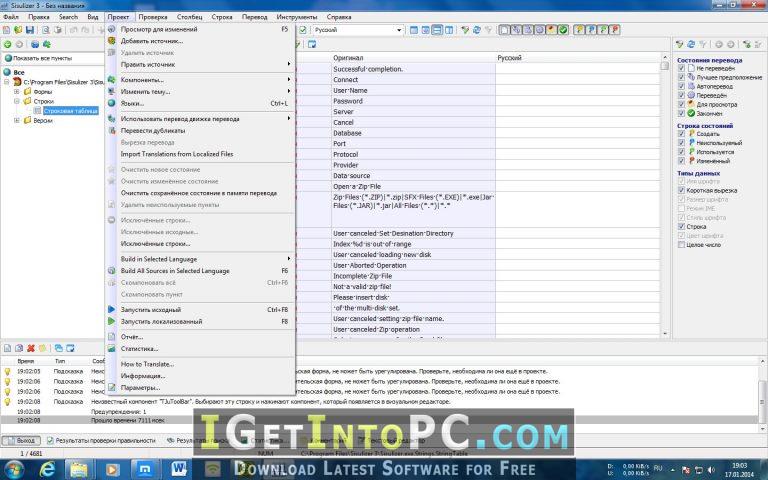
Task: Click the refresh filter icon in right panel toolbar
Action: point(691,45)
